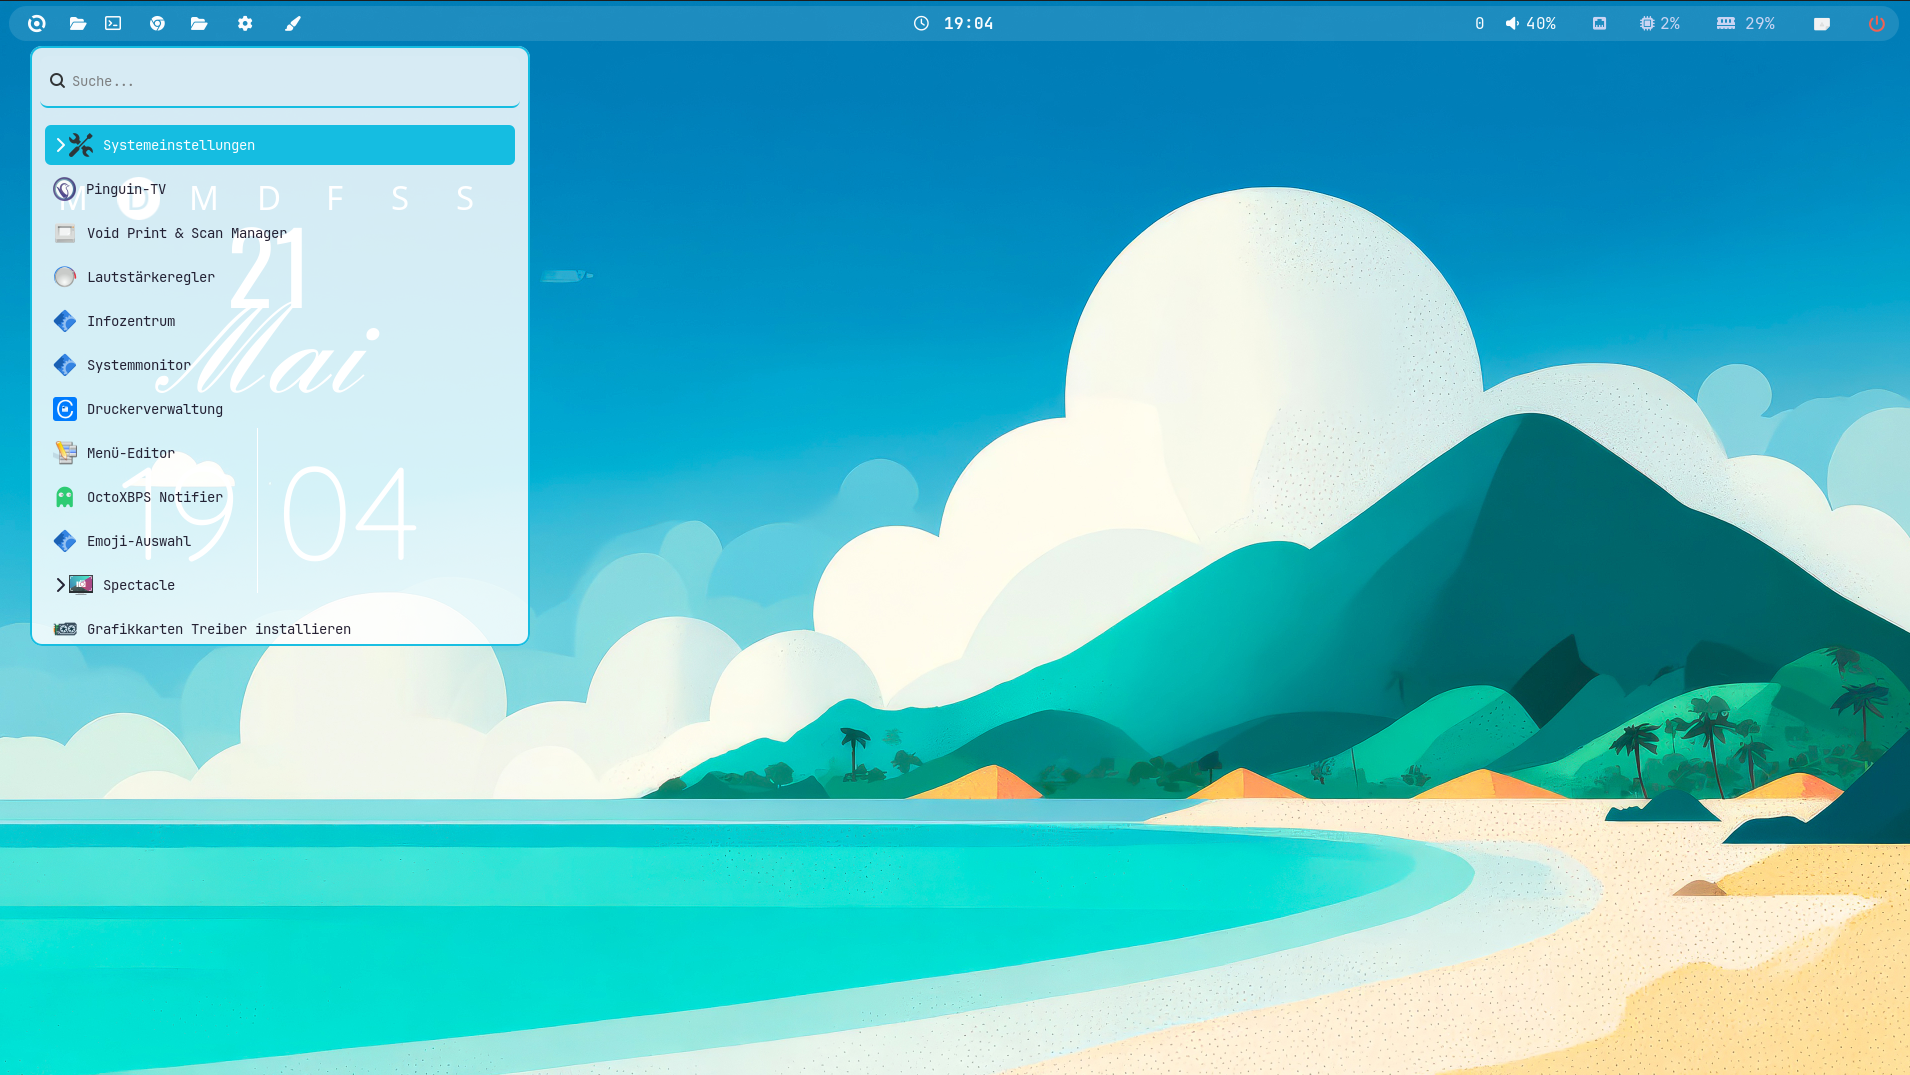Open the first folder icon in the panel
The image size is (1910, 1075).
pos(77,23)
